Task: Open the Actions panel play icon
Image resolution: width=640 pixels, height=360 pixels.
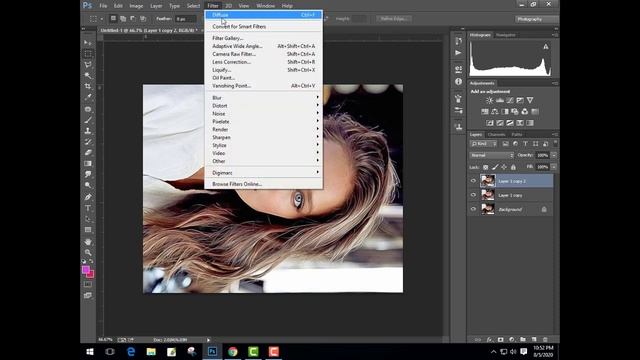Action: (458, 53)
